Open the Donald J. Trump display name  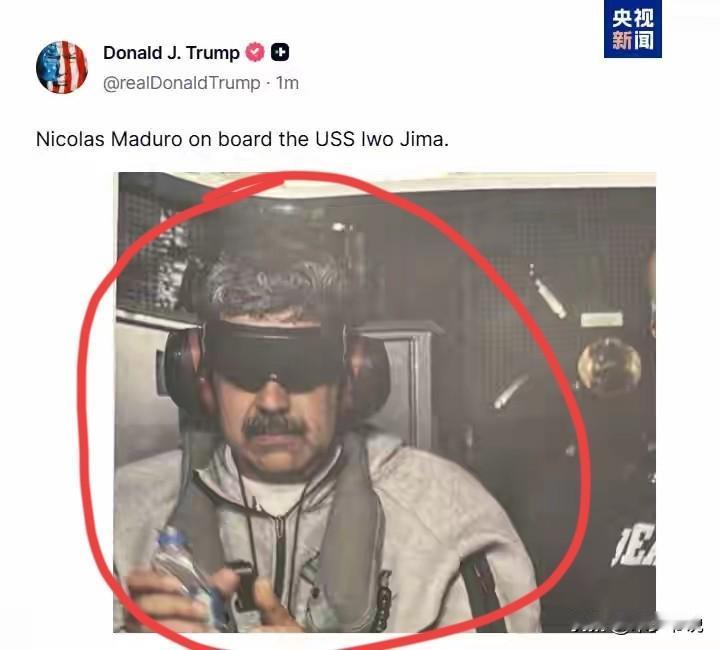pyautogui.click(x=171, y=53)
